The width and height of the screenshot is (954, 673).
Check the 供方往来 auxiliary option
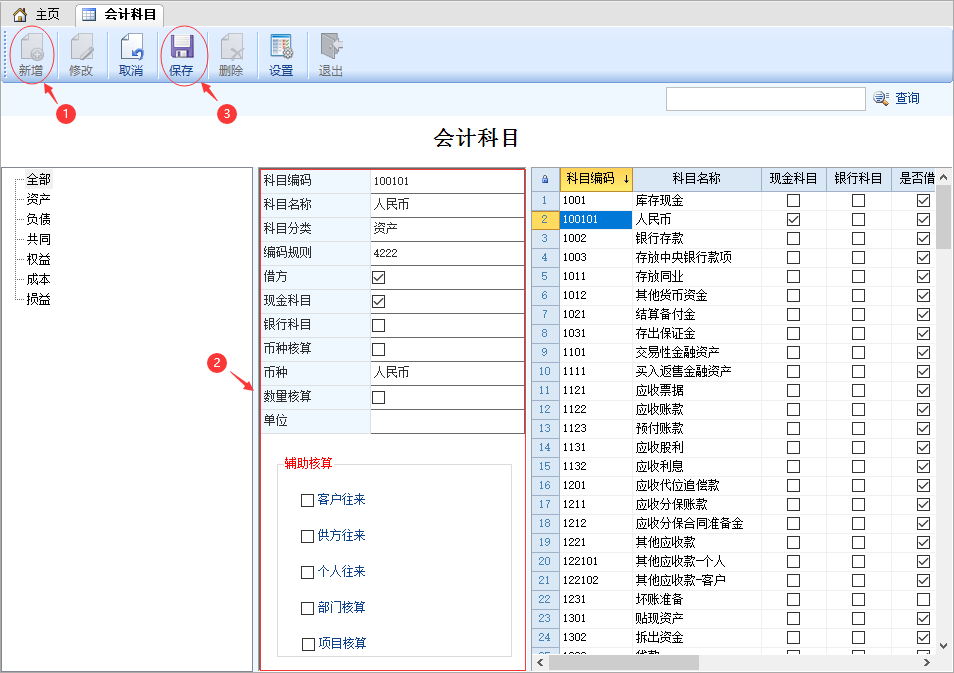tap(307, 536)
